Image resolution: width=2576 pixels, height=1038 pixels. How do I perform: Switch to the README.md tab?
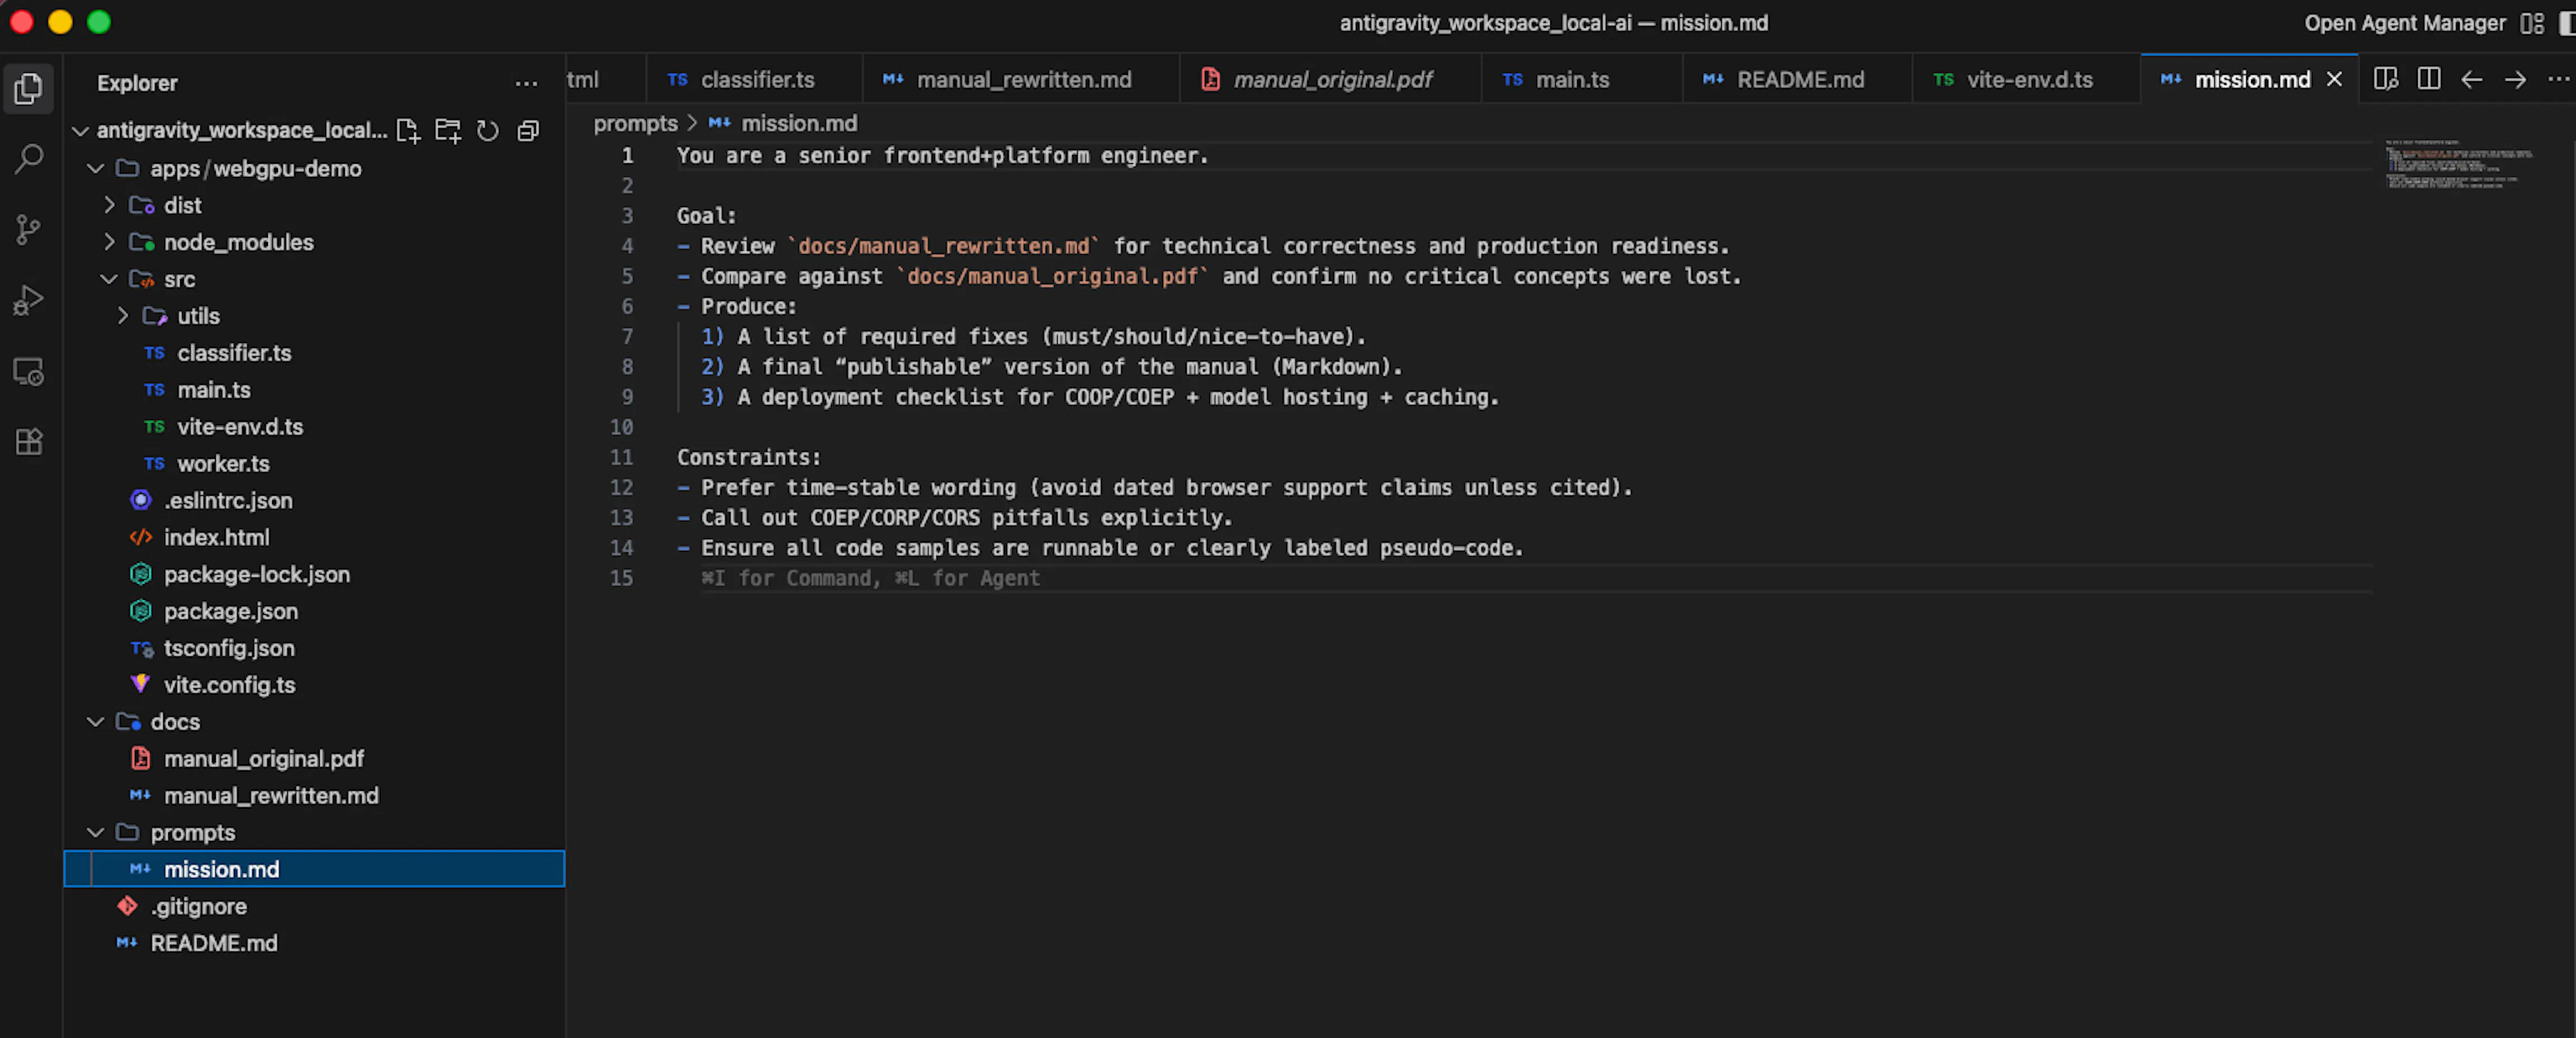point(1799,80)
